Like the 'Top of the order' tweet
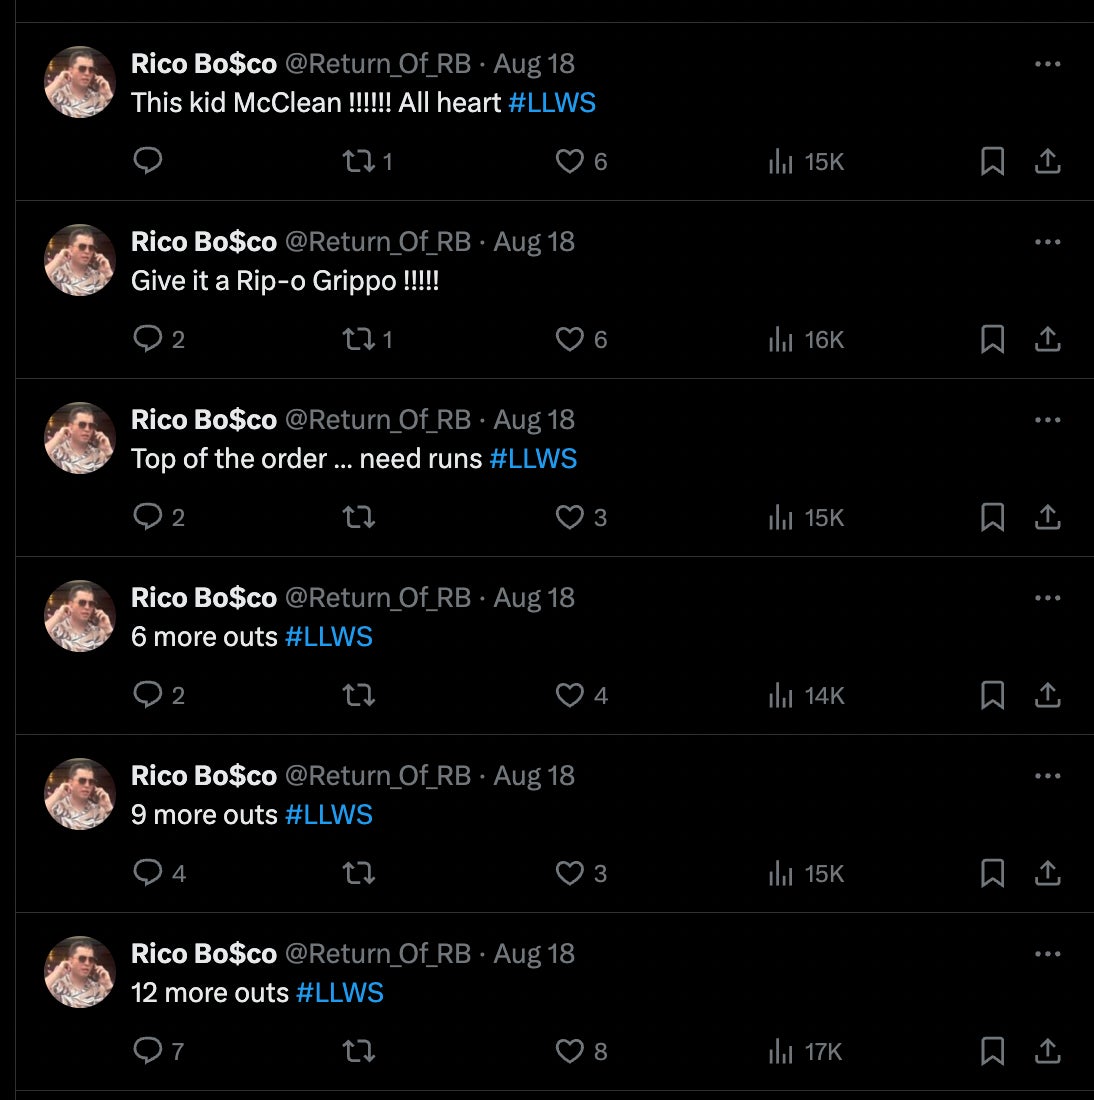The width and height of the screenshot is (1094, 1100). [570, 517]
